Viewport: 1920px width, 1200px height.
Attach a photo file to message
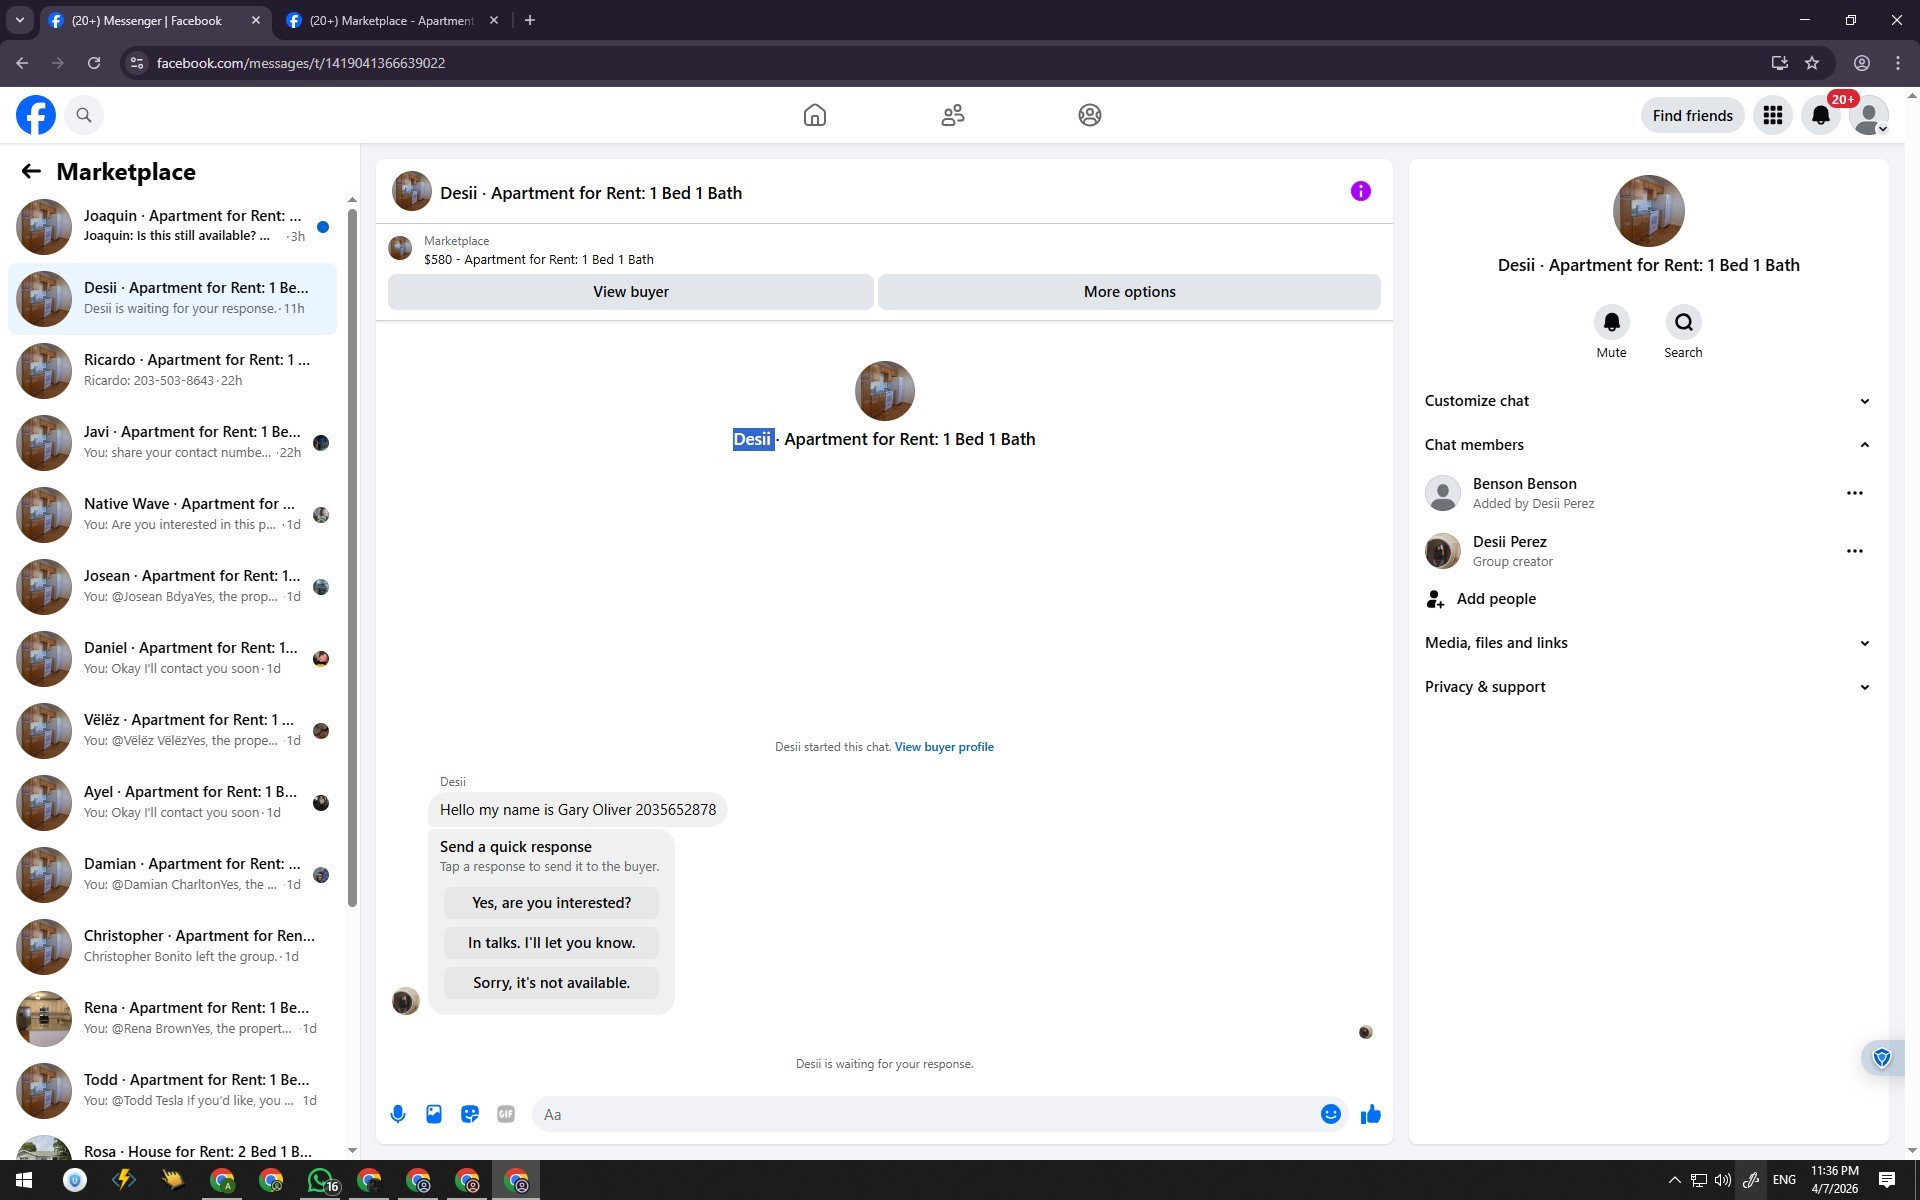tap(434, 1114)
